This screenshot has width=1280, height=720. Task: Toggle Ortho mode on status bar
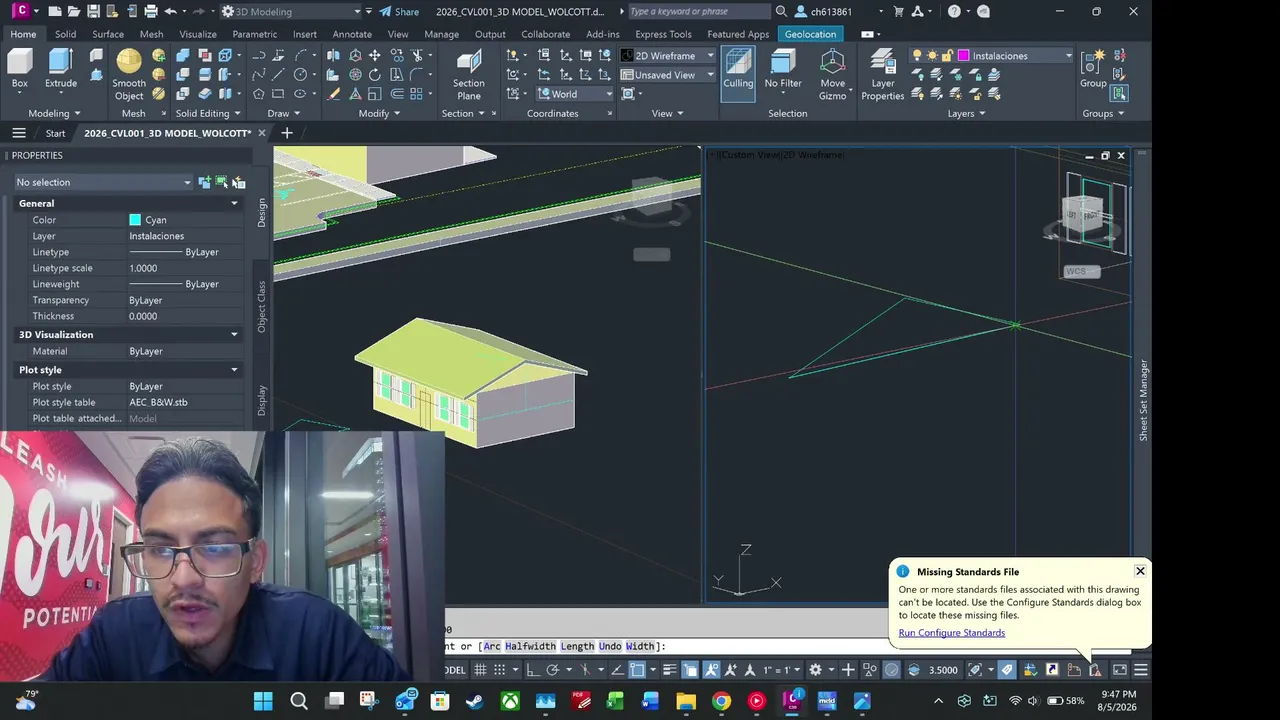tap(532, 670)
